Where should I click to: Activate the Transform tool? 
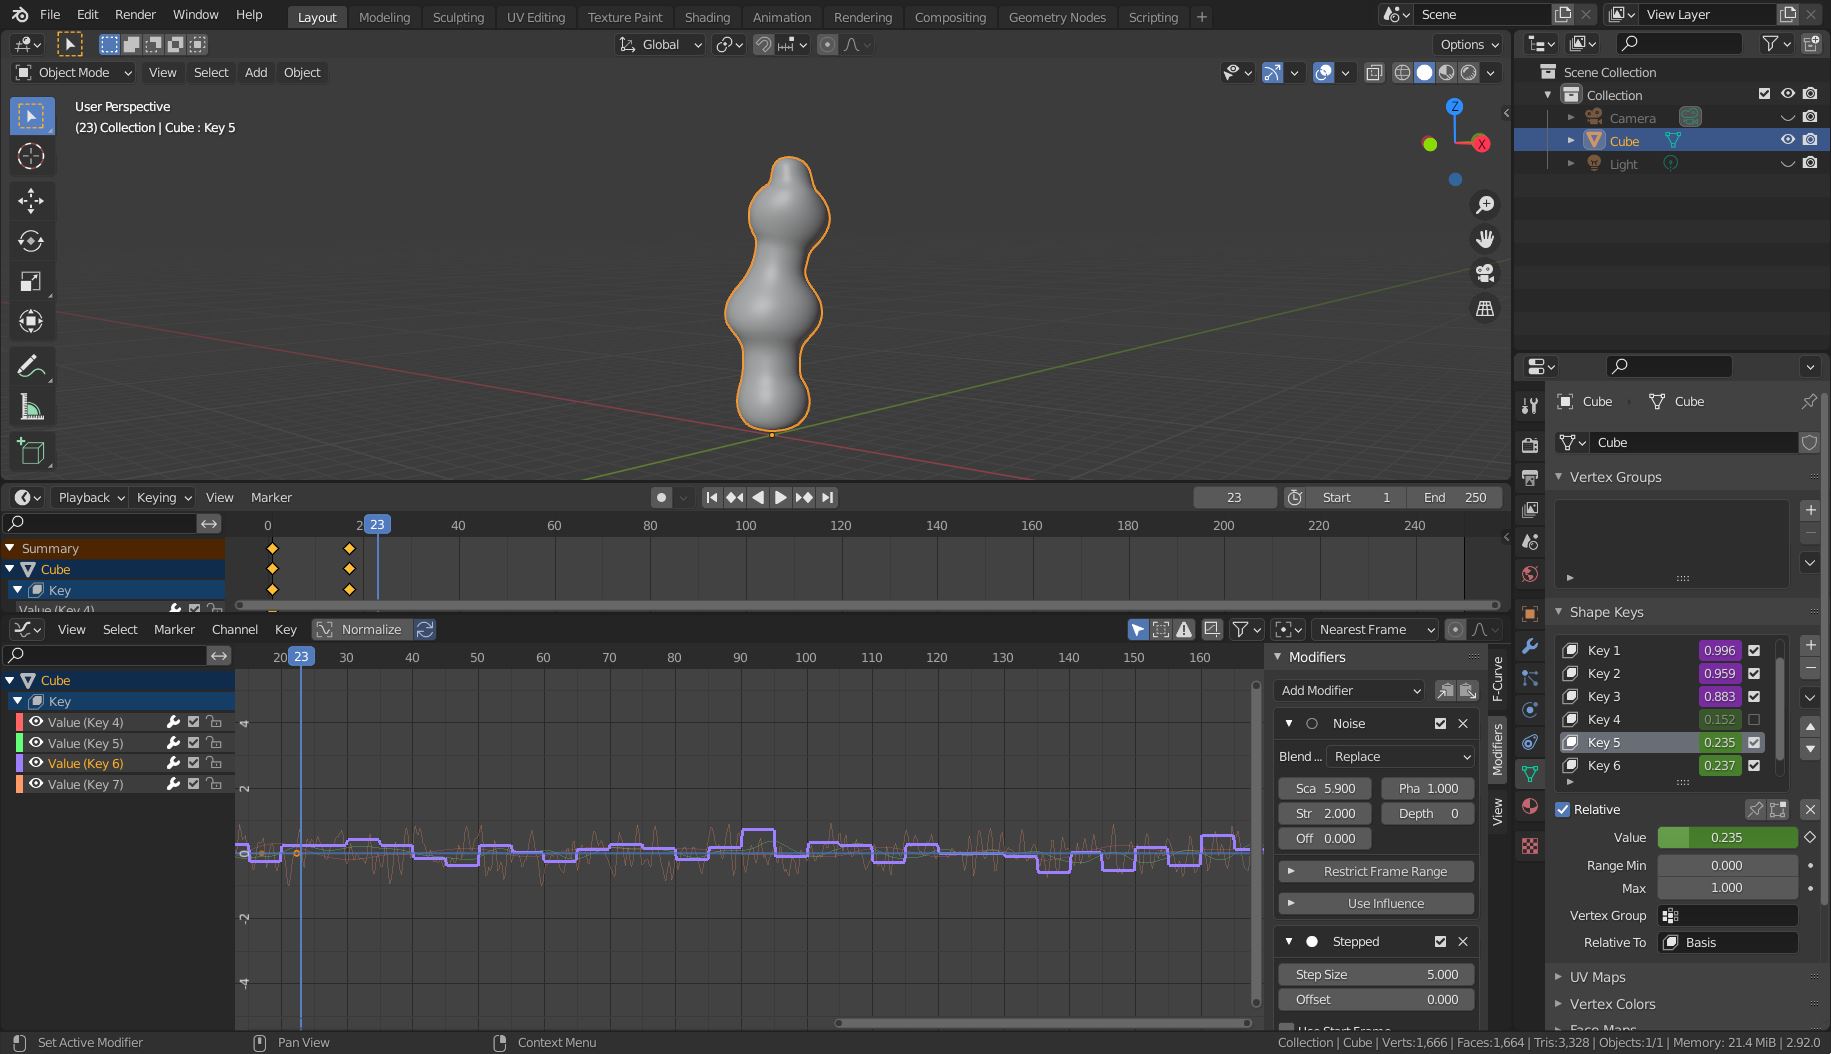pyautogui.click(x=31, y=321)
